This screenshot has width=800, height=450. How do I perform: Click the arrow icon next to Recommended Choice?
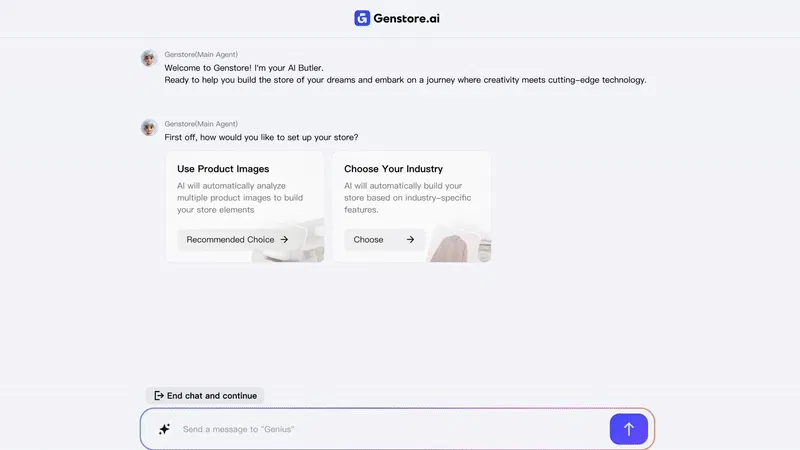284,239
